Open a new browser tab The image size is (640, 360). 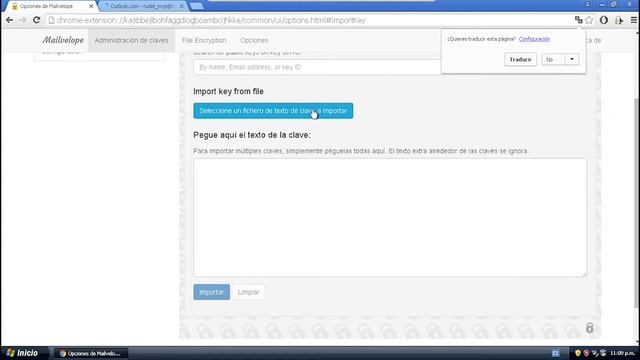pos(196,6)
